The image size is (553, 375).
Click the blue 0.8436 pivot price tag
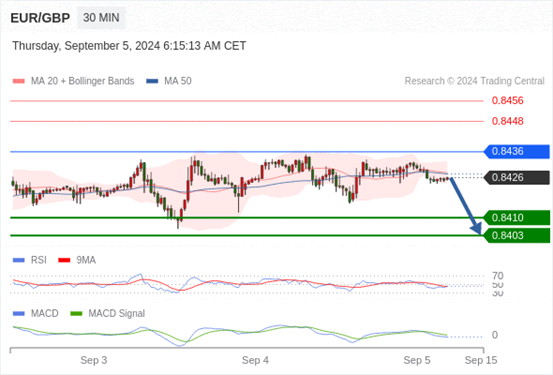(517, 151)
